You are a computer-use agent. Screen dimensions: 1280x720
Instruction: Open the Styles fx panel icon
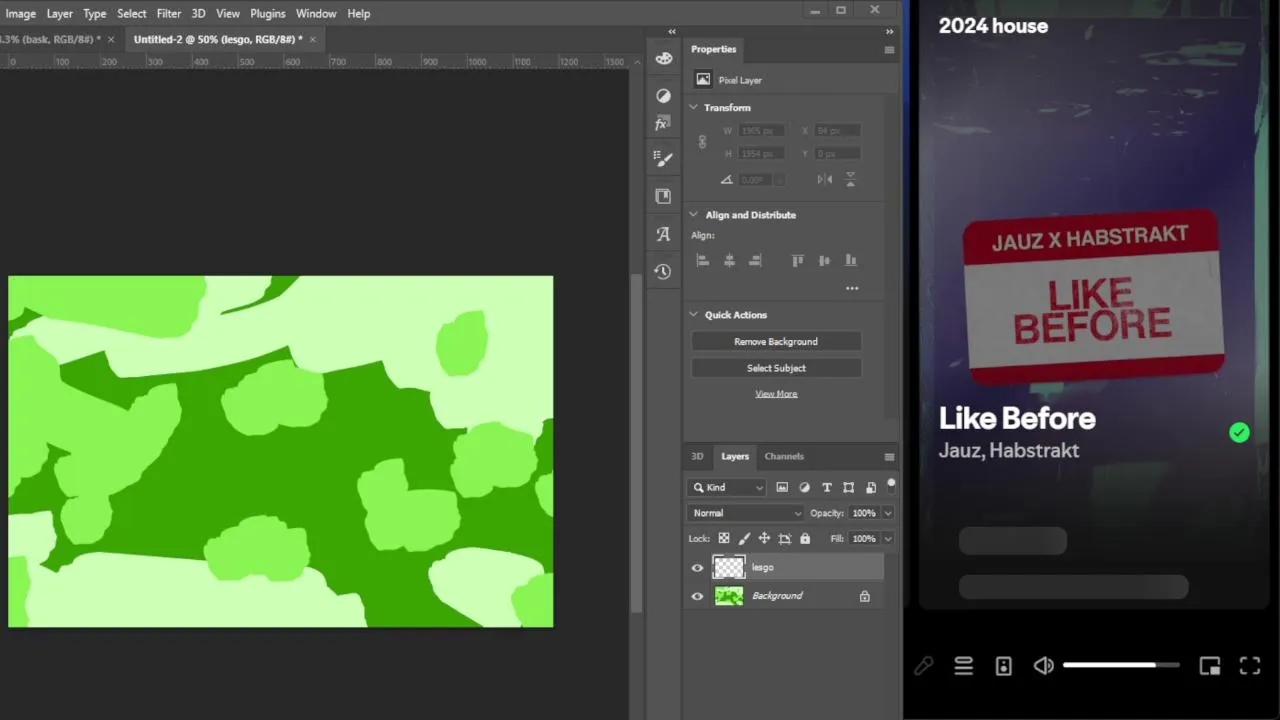(662, 123)
